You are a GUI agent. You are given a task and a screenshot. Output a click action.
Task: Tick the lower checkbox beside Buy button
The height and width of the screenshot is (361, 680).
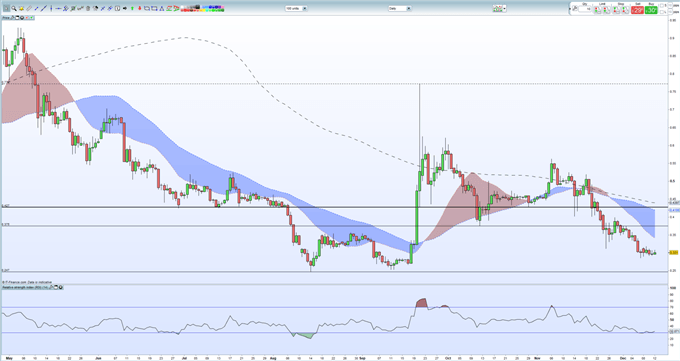tap(661, 12)
